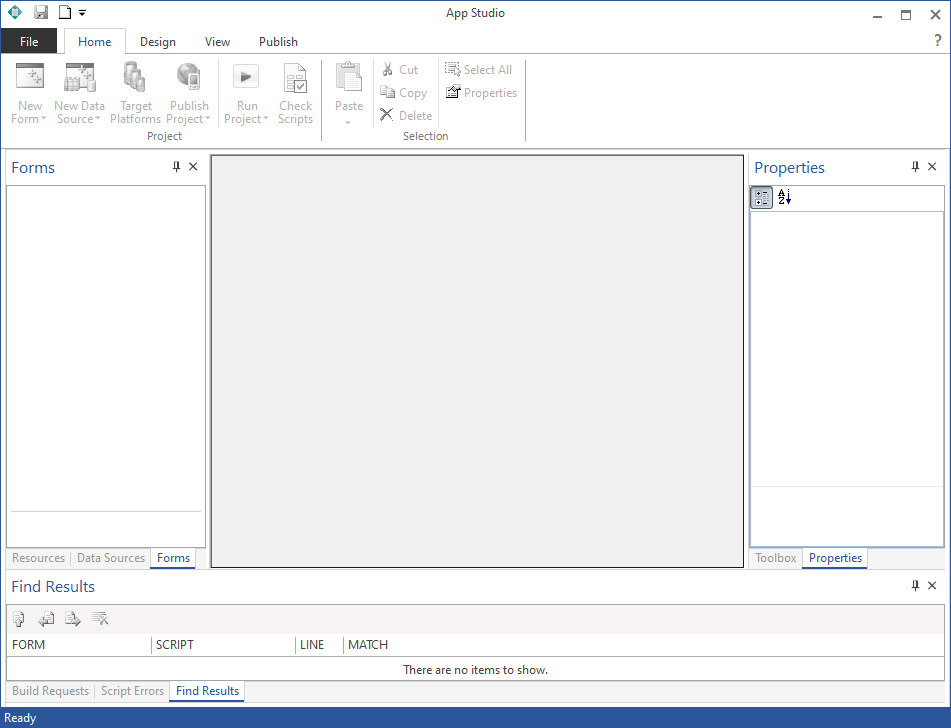Toggle alphabetical sort in Properties panel
Viewport: 951px width, 728px height.
click(785, 197)
